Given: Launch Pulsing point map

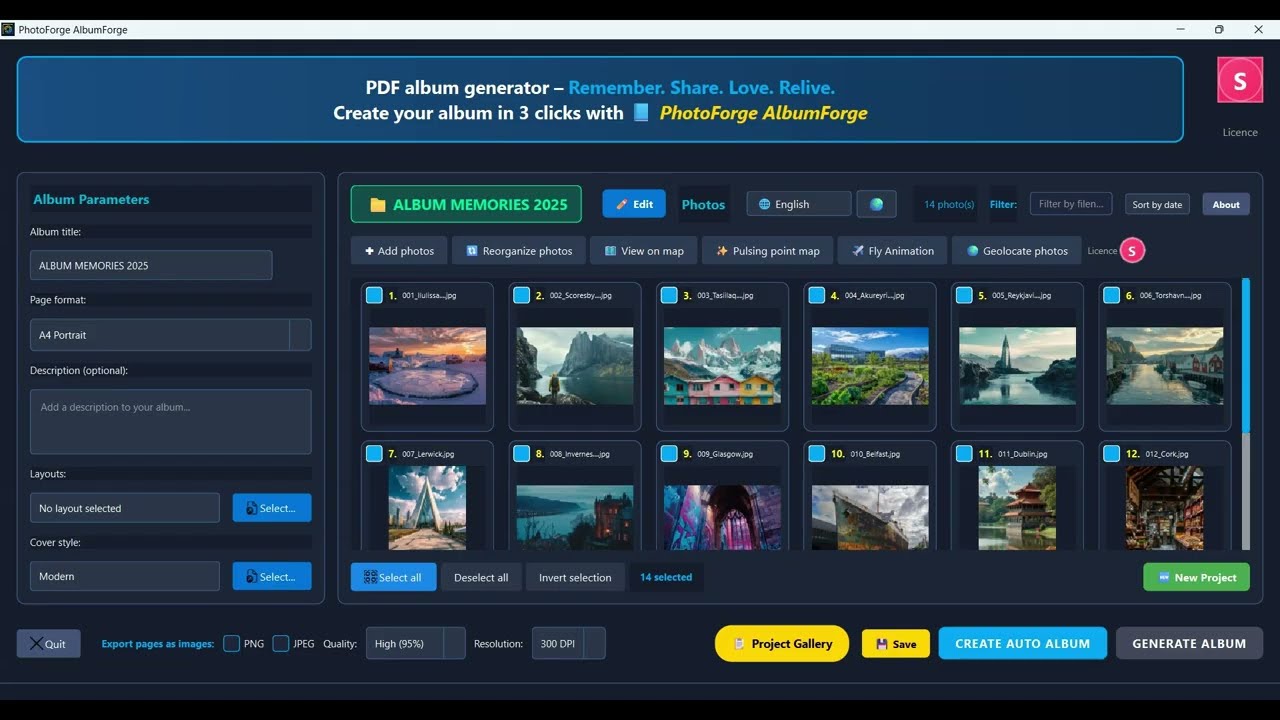Looking at the screenshot, I should point(767,251).
